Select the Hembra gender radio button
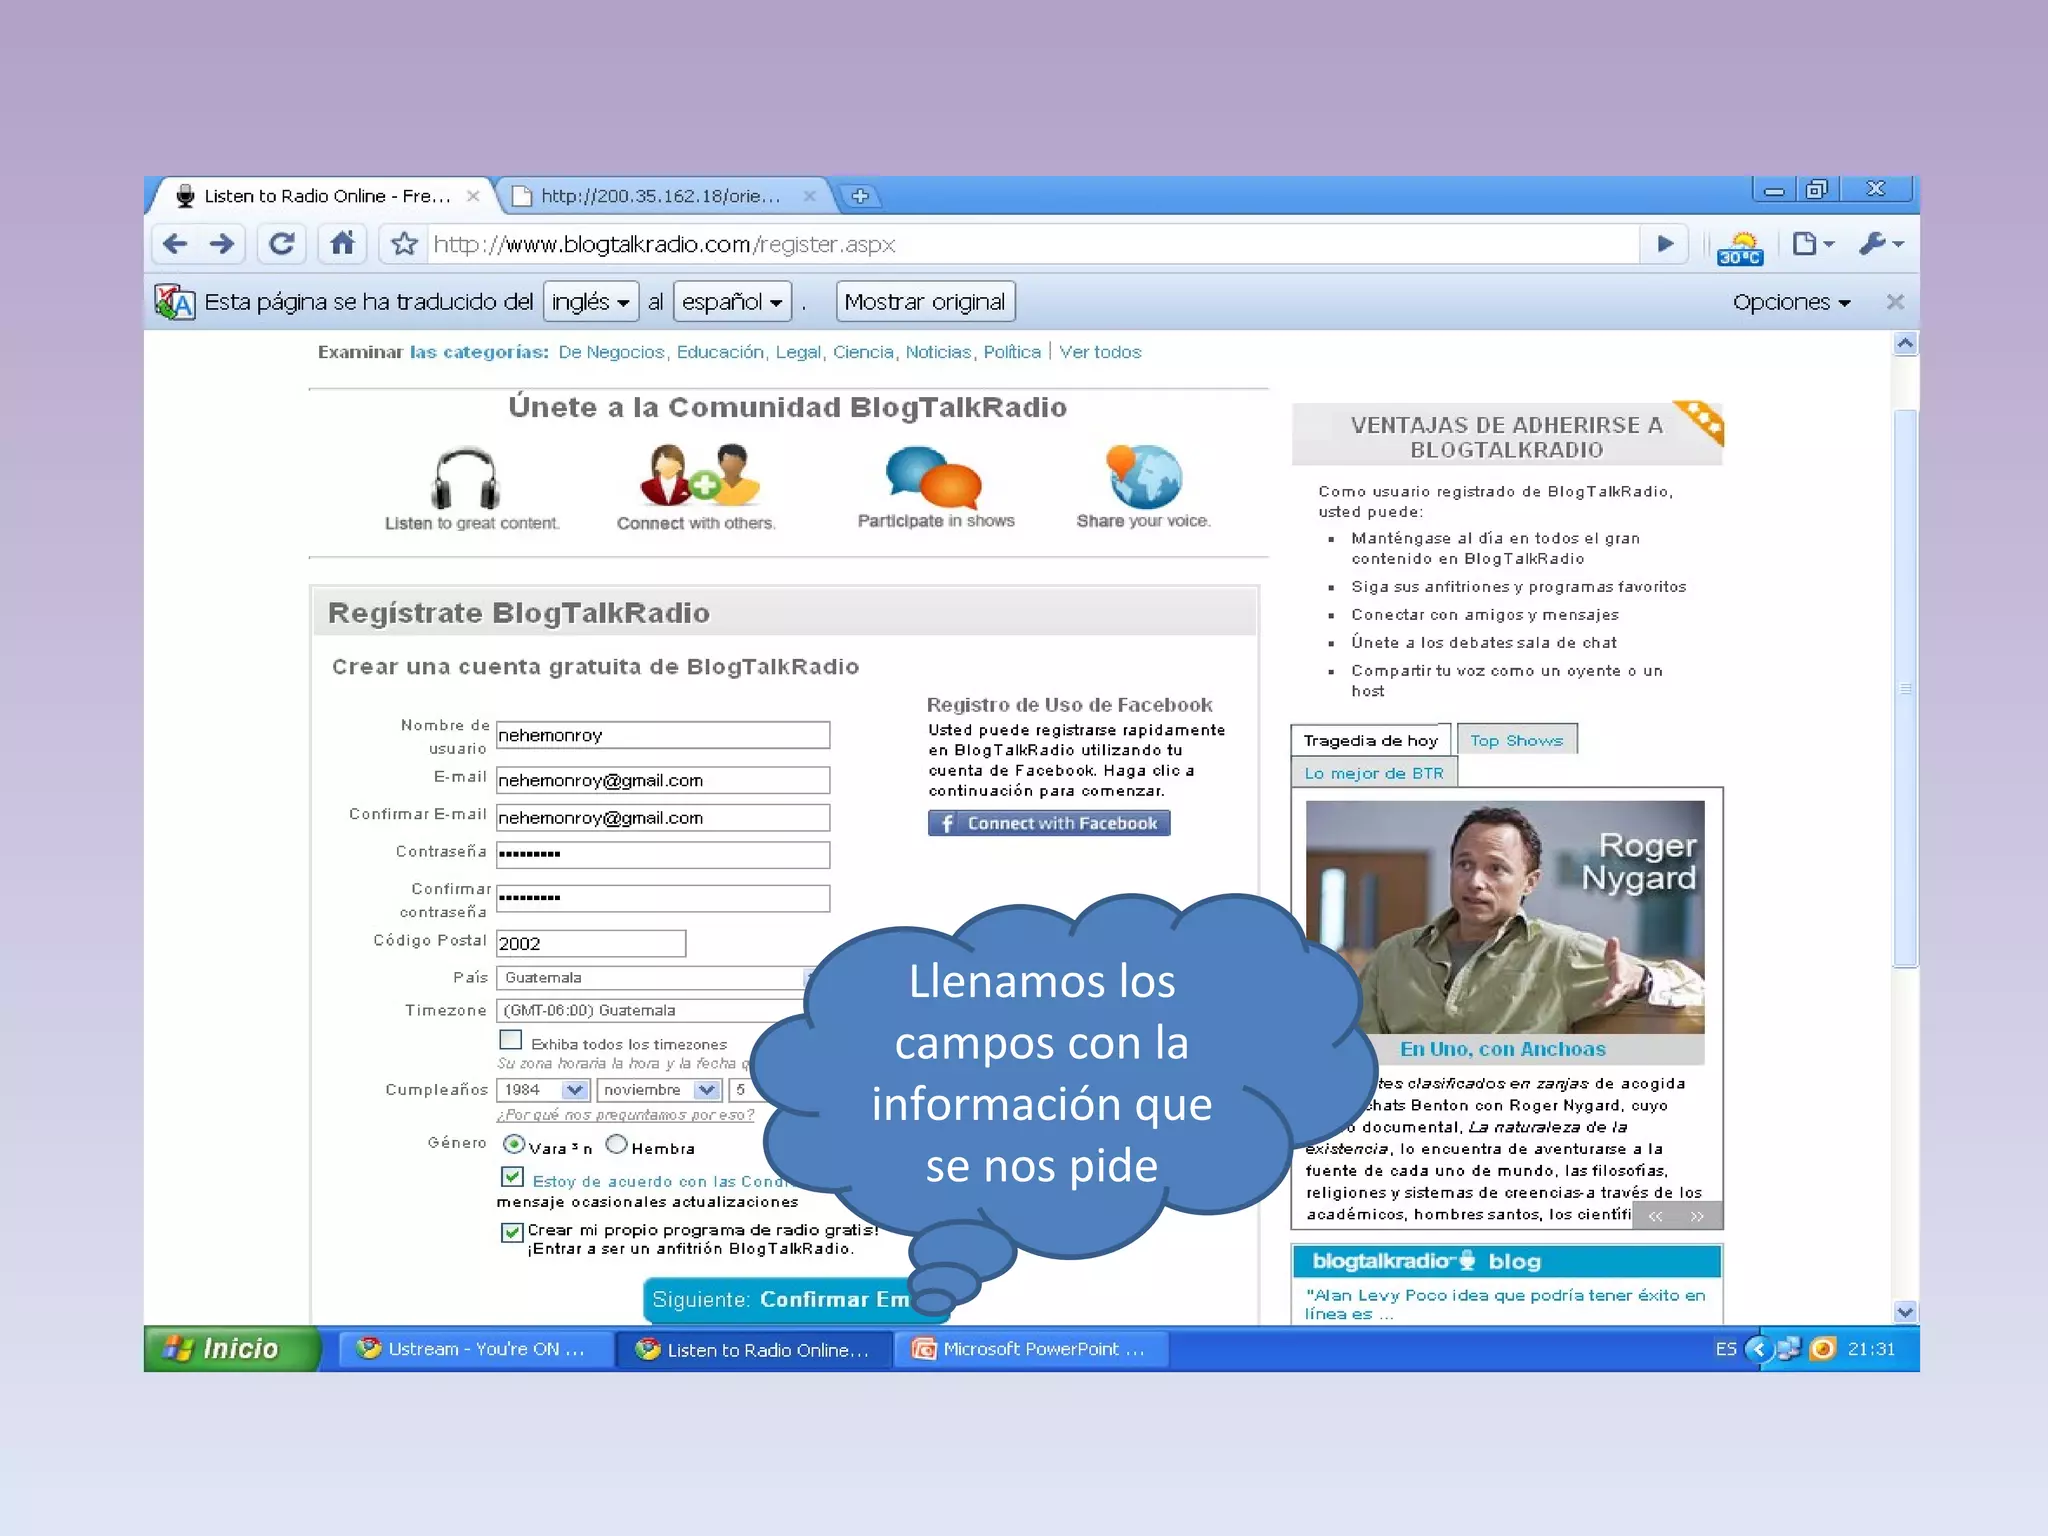The image size is (2048, 1536). (616, 1144)
